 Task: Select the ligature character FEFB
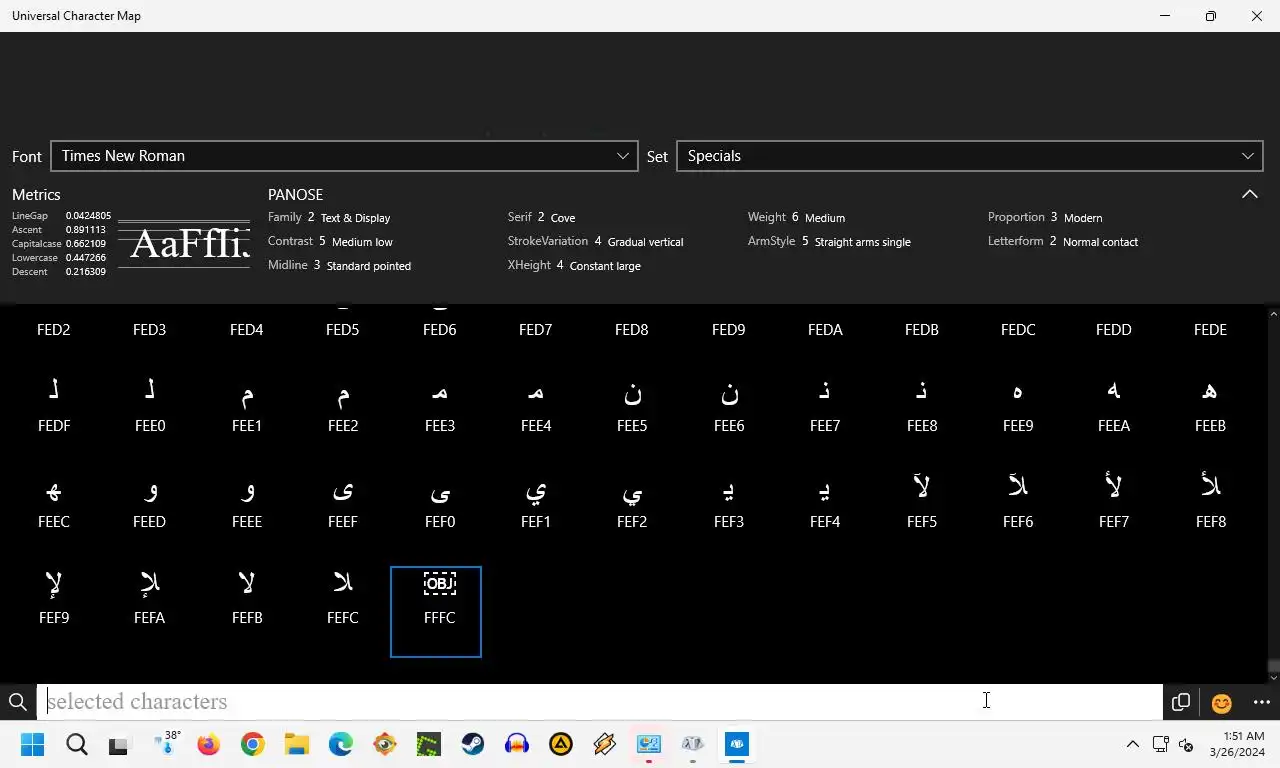(x=247, y=600)
